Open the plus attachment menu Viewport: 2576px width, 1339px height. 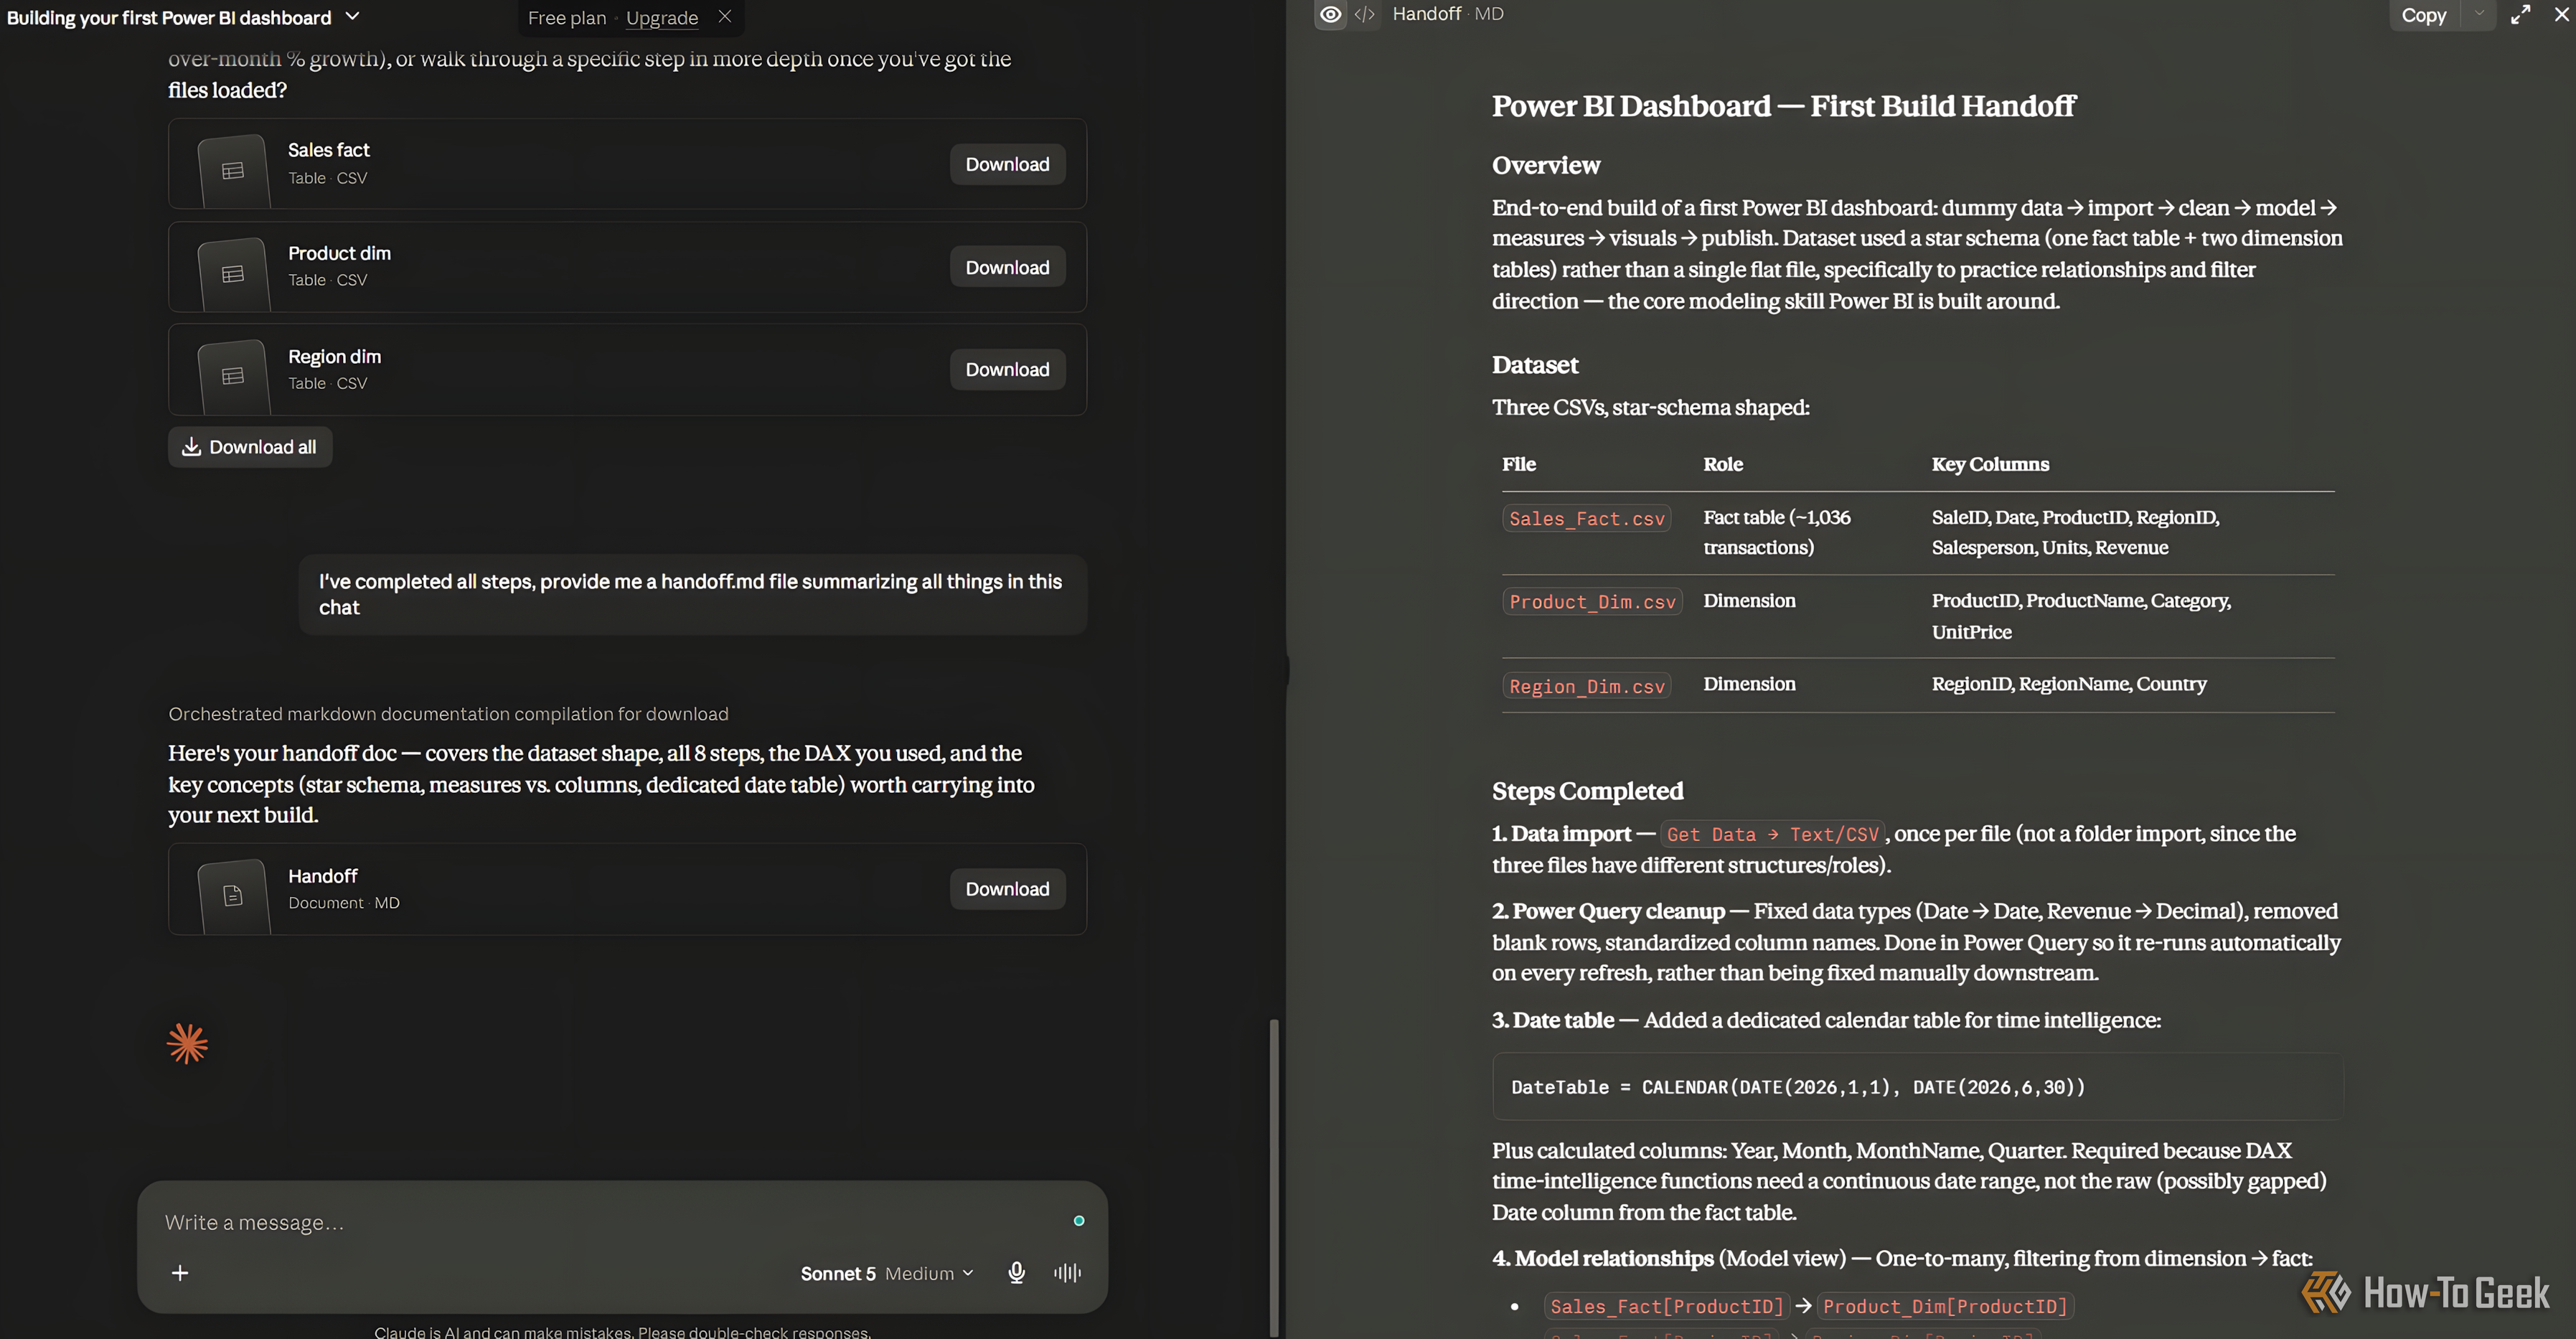point(180,1273)
